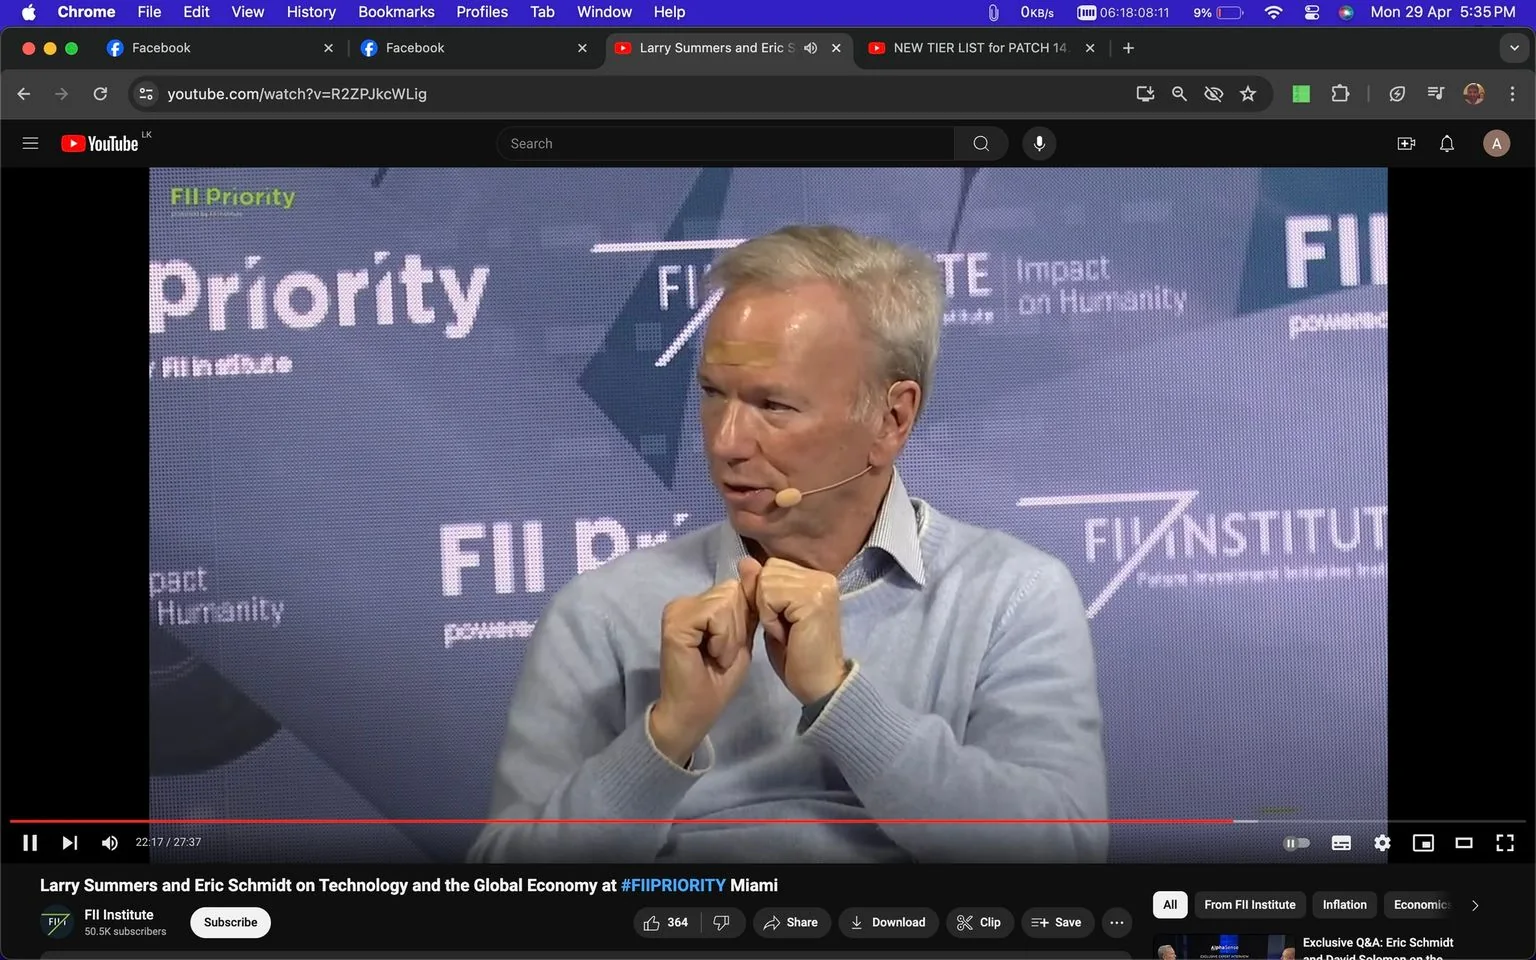Save video to playlist
The width and height of the screenshot is (1536, 960).
[1057, 922]
